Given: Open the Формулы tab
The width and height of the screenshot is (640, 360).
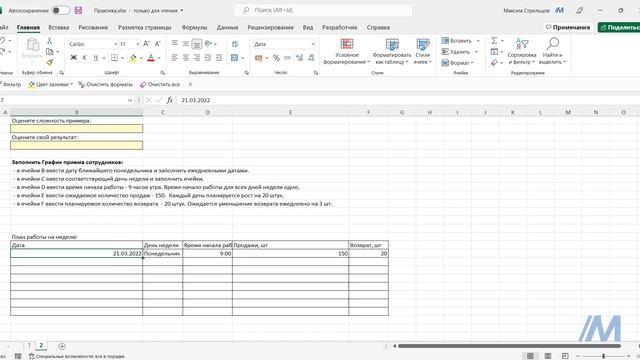Looking at the screenshot, I should coord(194,27).
